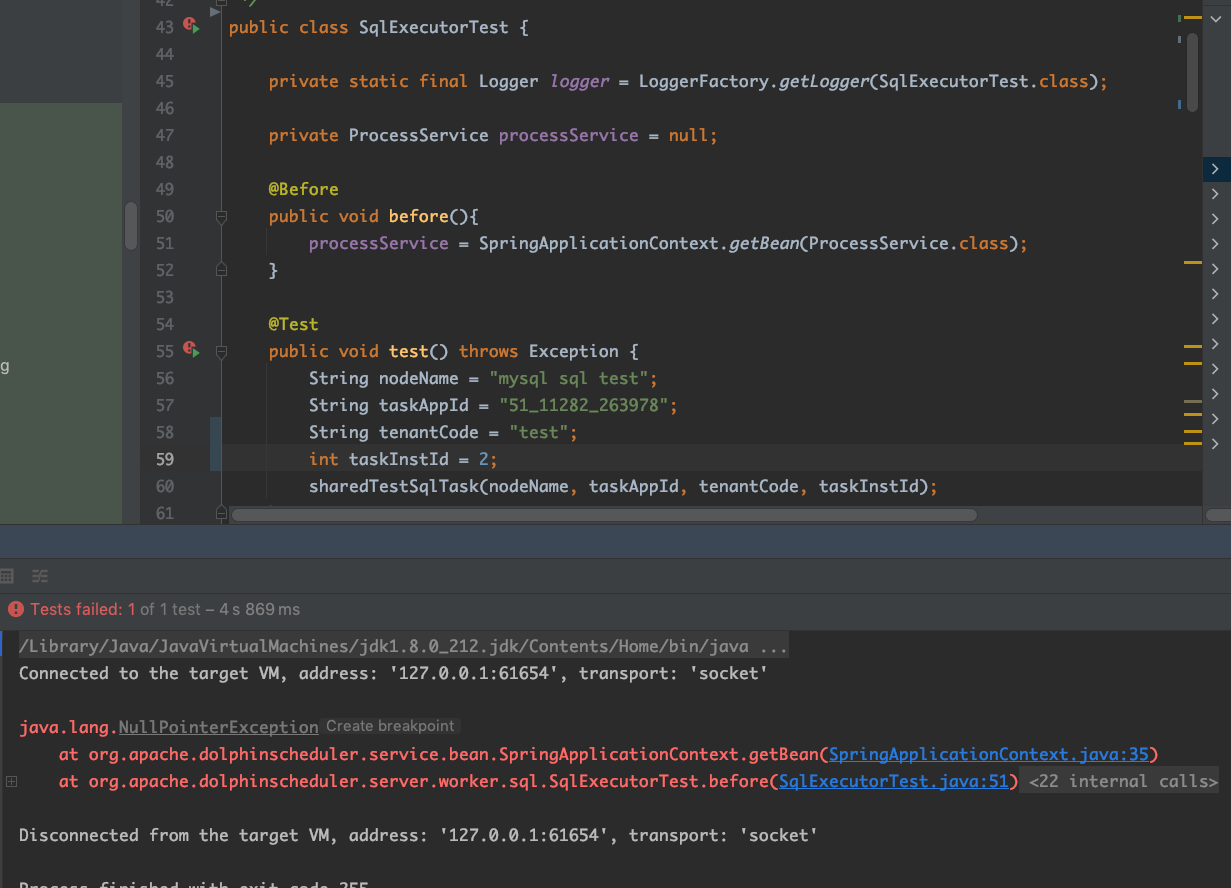1231x888 pixels.
Task: Click 'taskInstId = 2' on line 59
Action: tap(418, 459)
